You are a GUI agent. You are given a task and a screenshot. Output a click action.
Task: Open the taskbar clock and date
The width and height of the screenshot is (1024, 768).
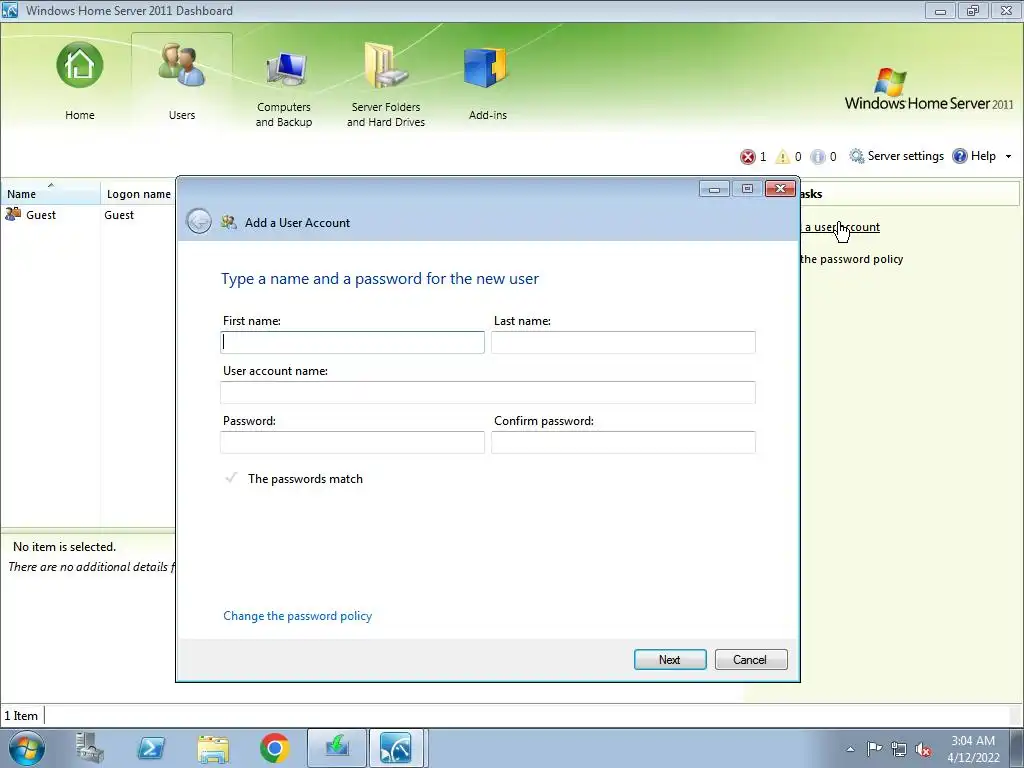tap(973, 749)
